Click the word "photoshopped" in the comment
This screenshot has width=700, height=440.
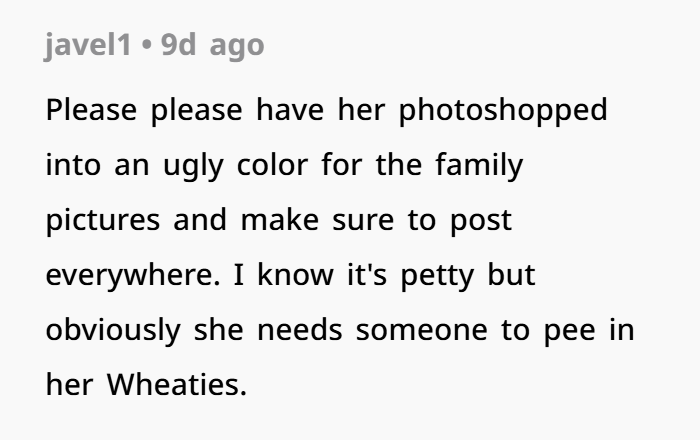pyautogui.click(x=503, y=110)
